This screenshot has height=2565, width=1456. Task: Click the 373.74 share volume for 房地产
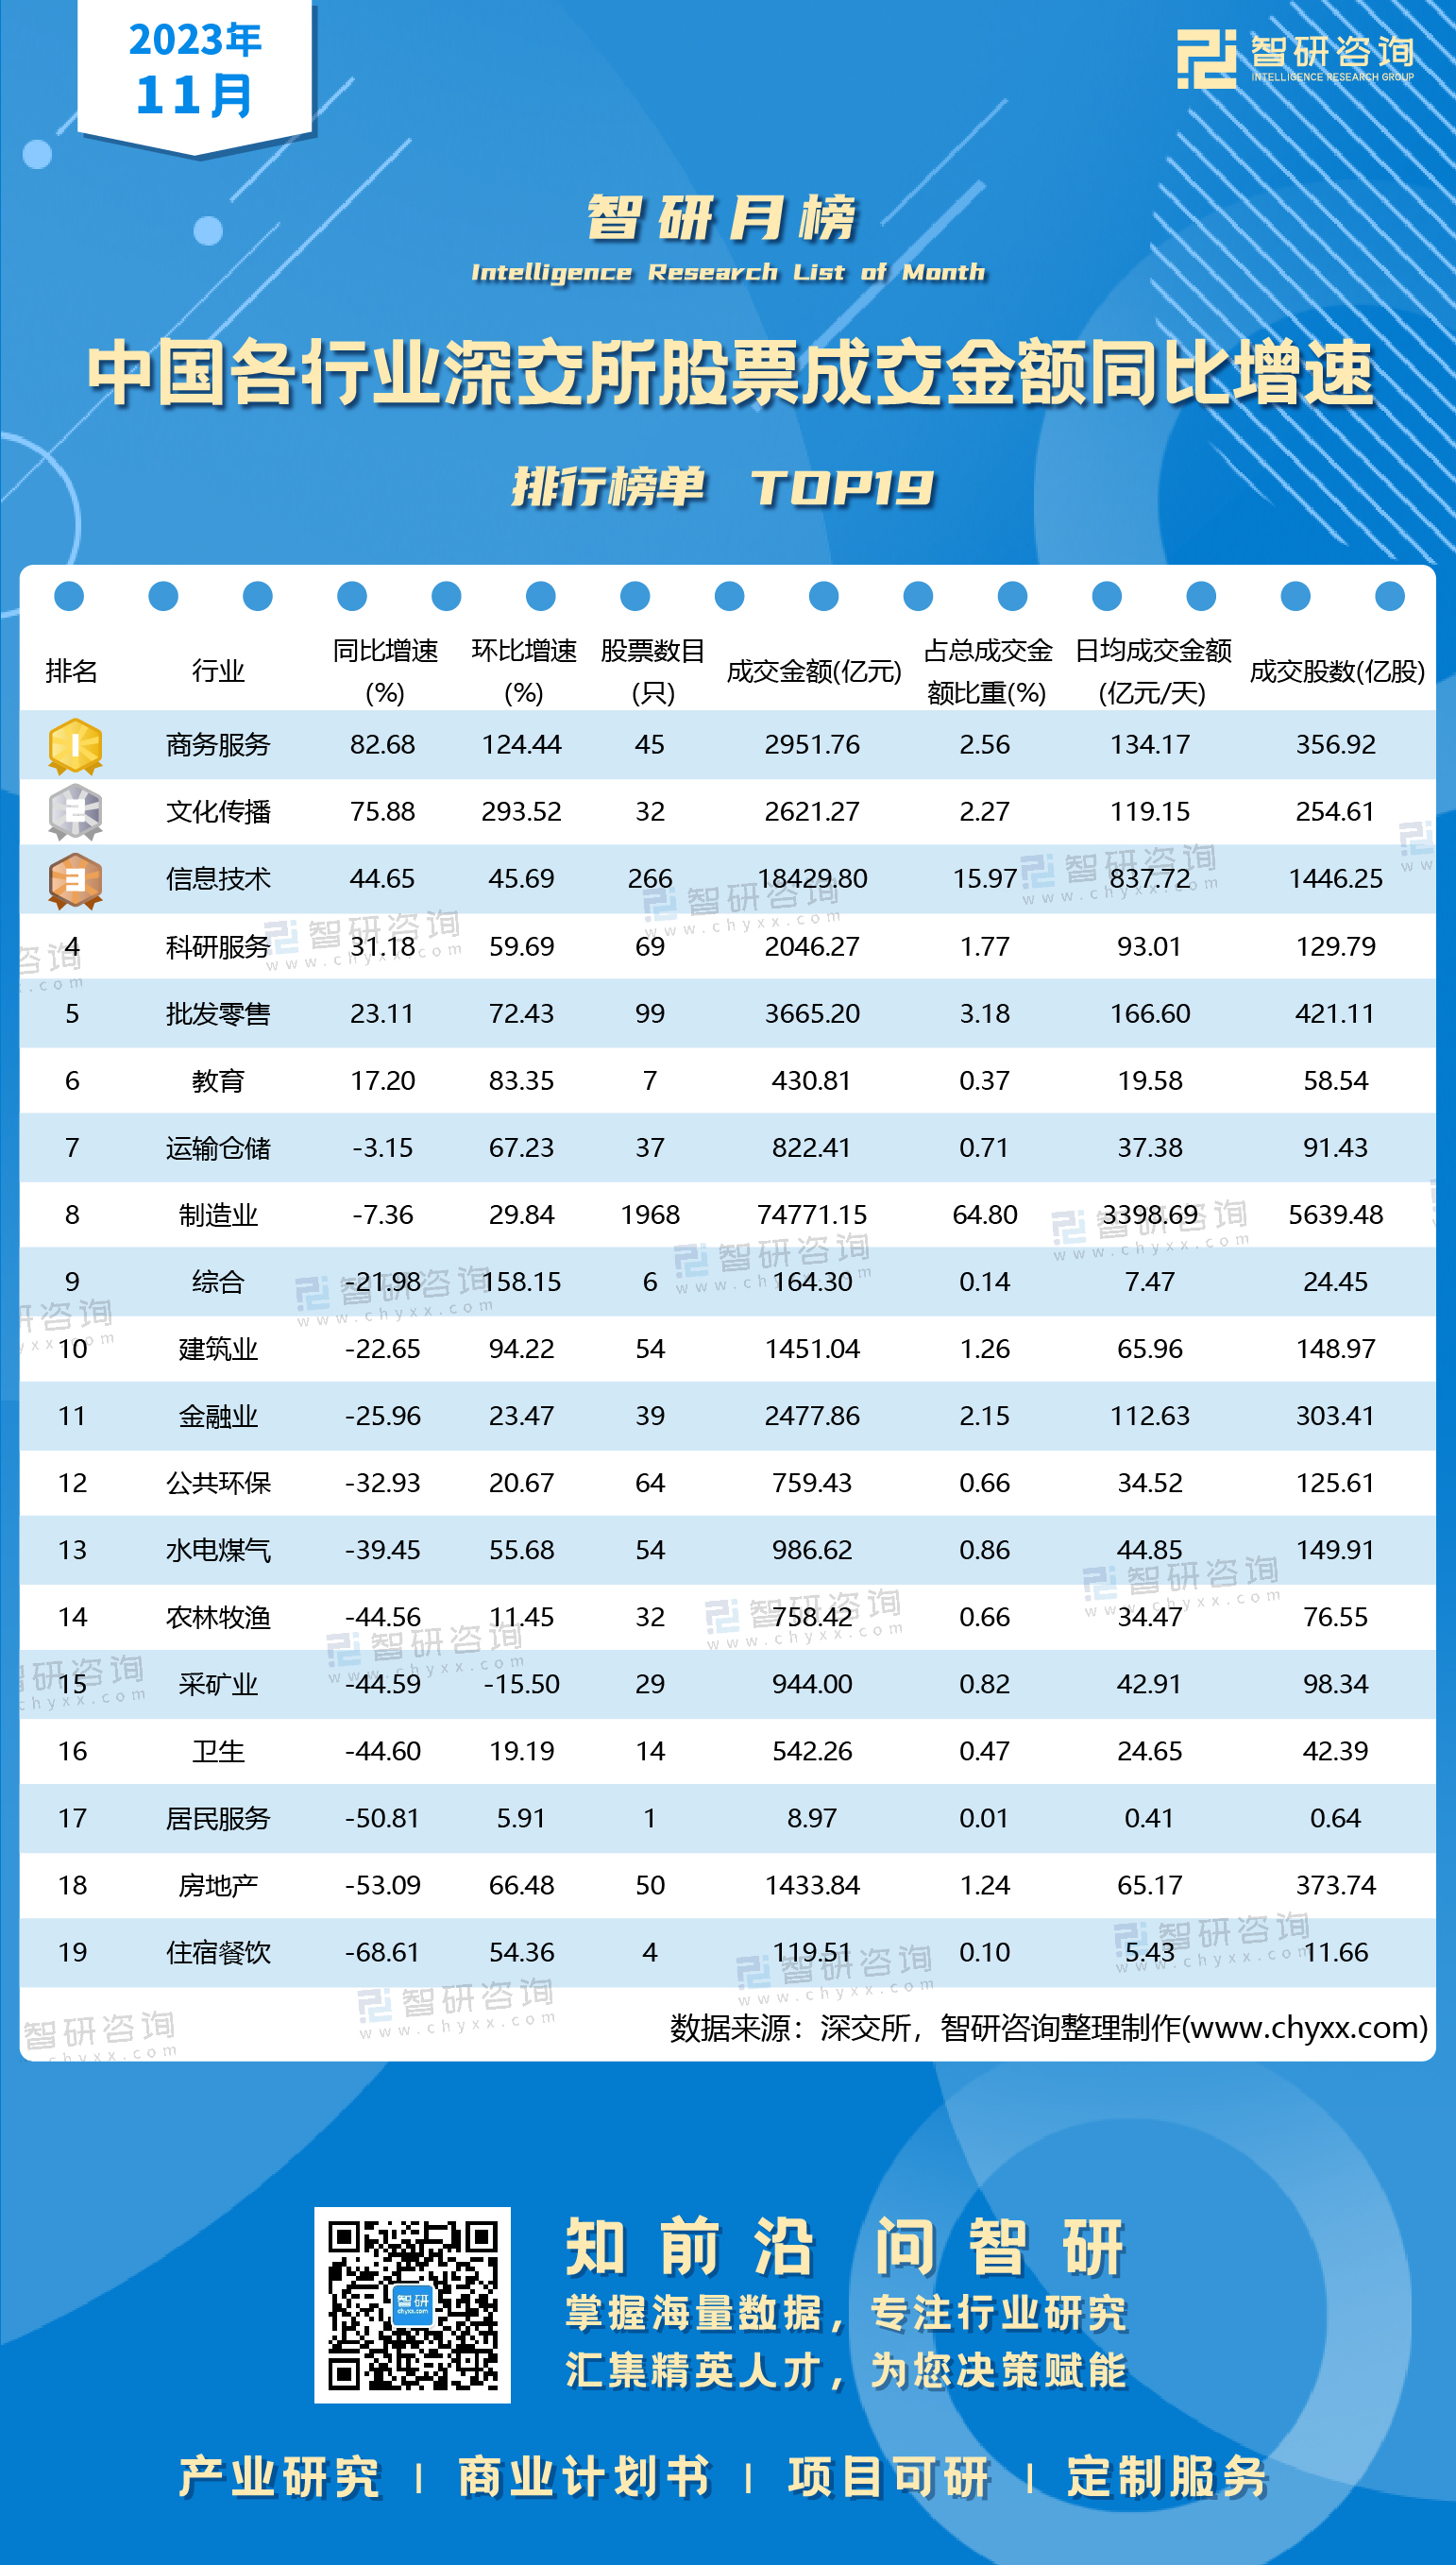click(1336, 1885)
